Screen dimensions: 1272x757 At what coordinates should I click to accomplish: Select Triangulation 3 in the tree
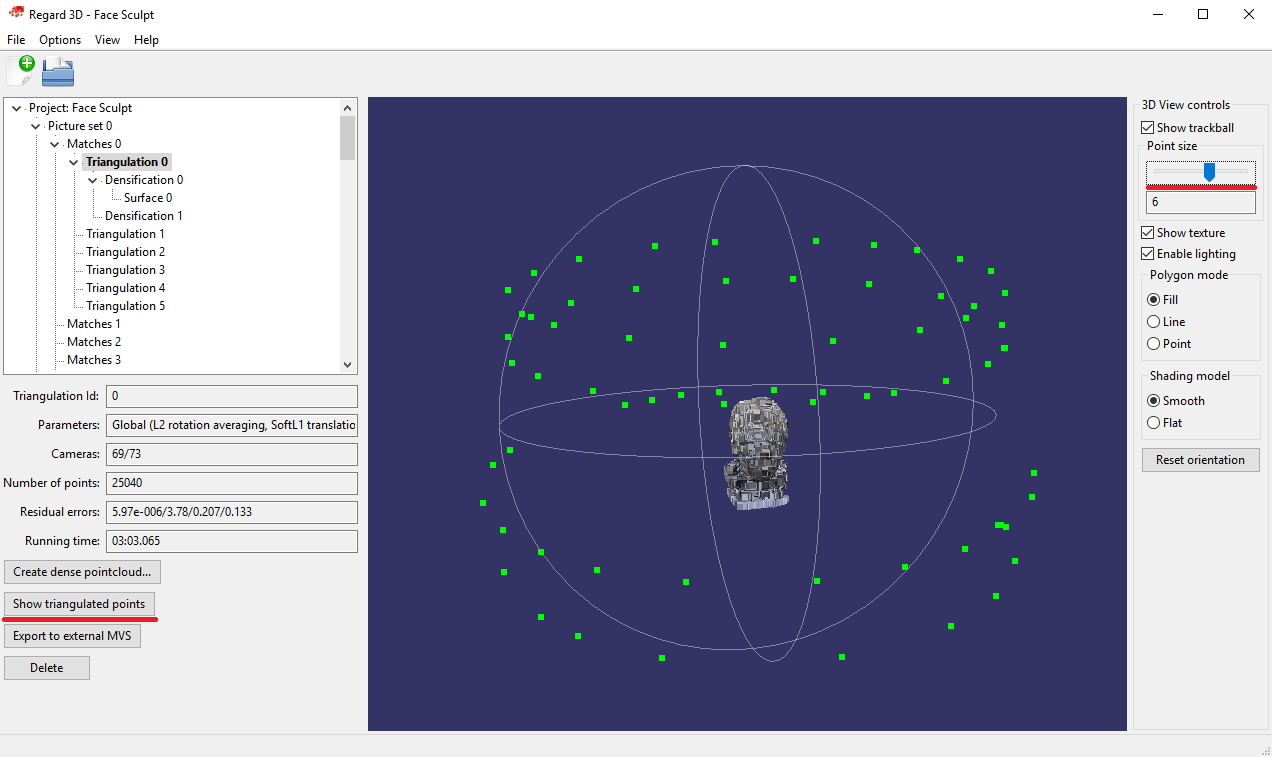pyautogui.click(x=127, y=269)
